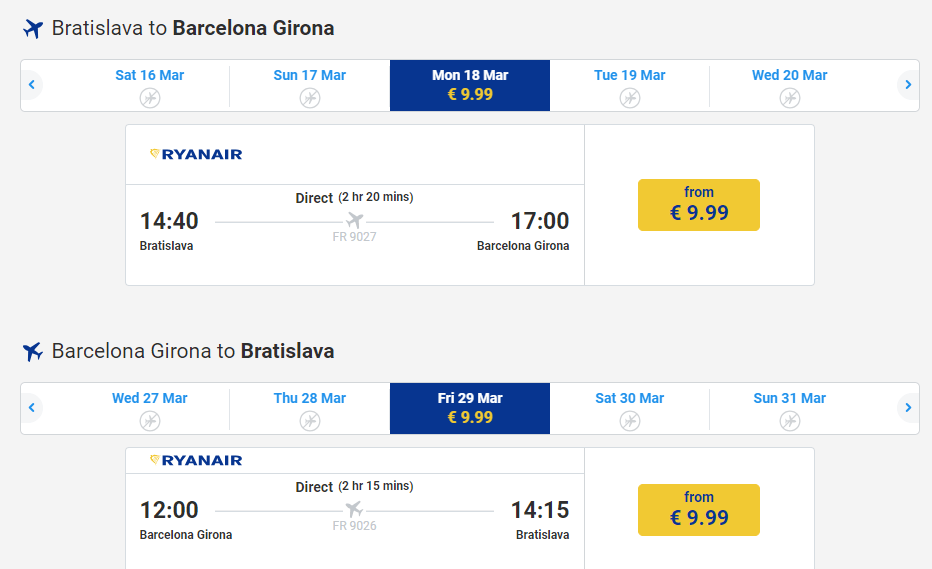Click the return flight airplane icon

(33, 352)
